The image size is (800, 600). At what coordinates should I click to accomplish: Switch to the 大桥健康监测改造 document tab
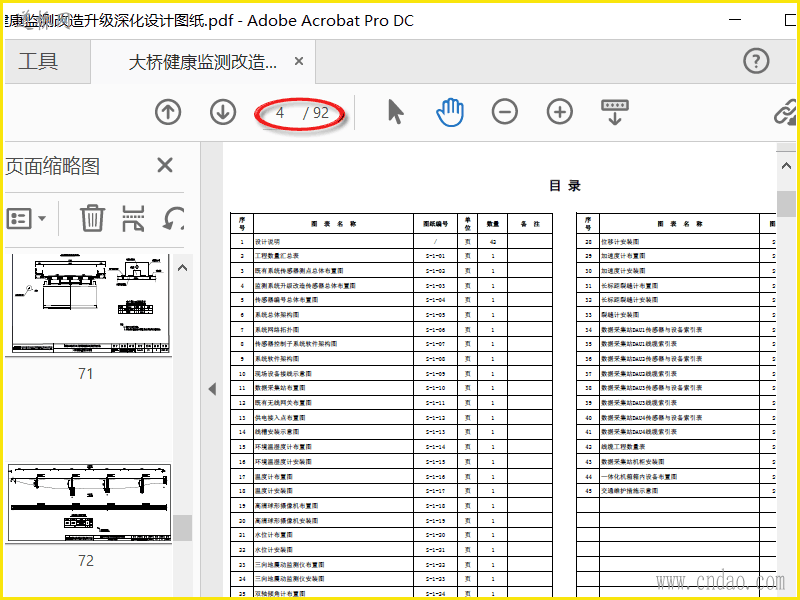203,62
